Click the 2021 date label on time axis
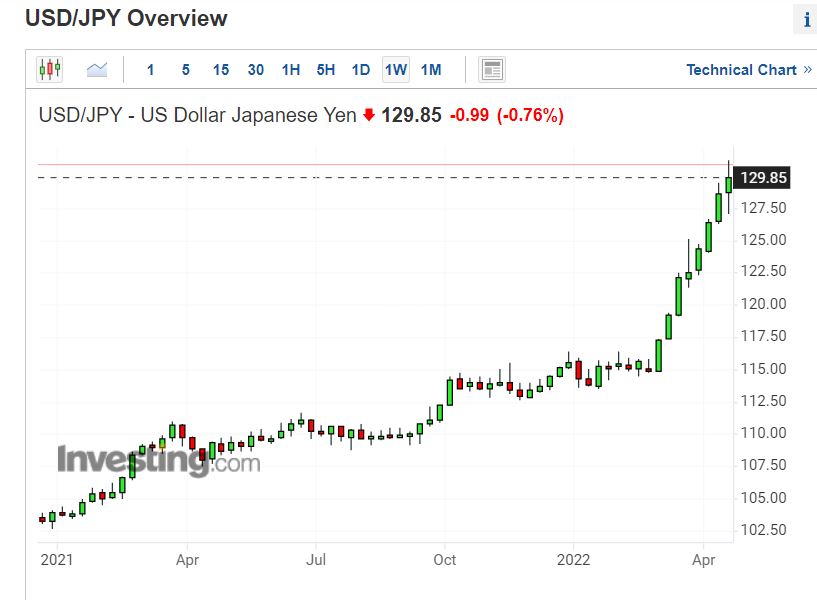817x600 pixels. pos(57,560)
